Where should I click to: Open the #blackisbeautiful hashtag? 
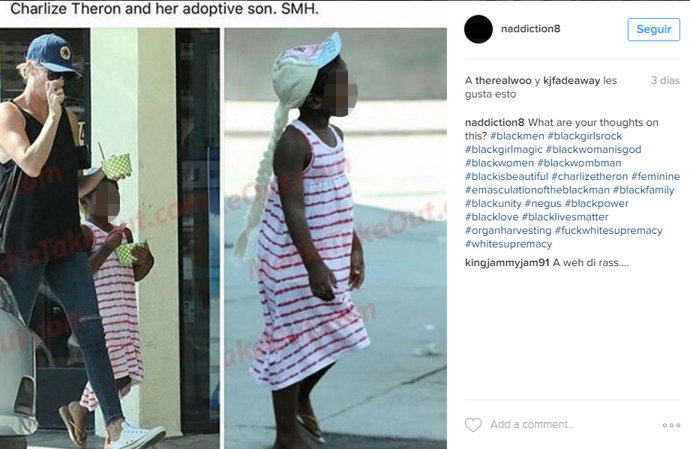point(506,177)
